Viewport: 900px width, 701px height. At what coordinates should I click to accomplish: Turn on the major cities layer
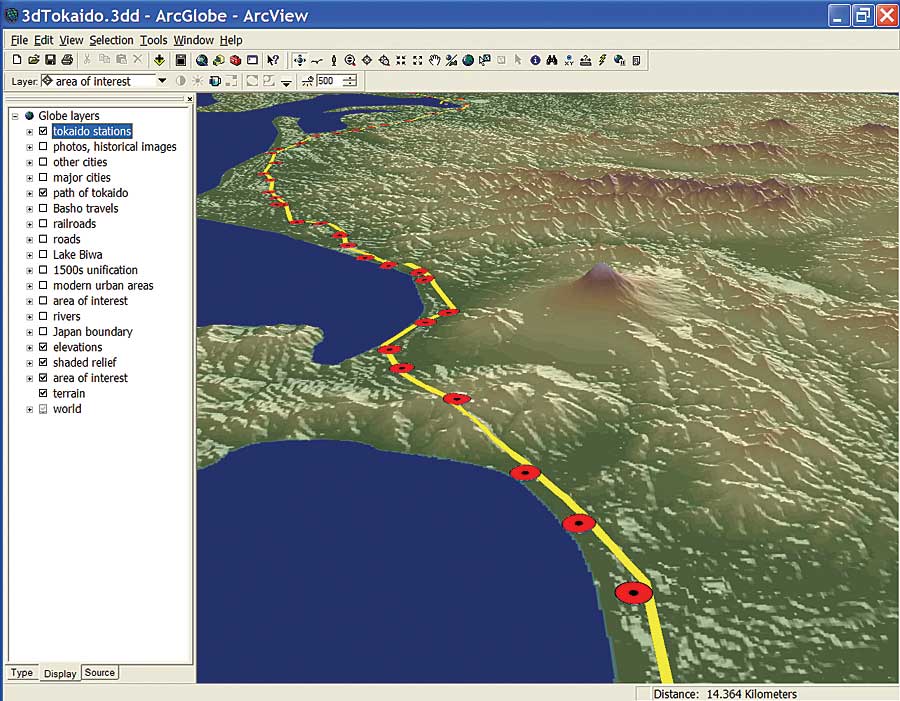pos(43,177)
